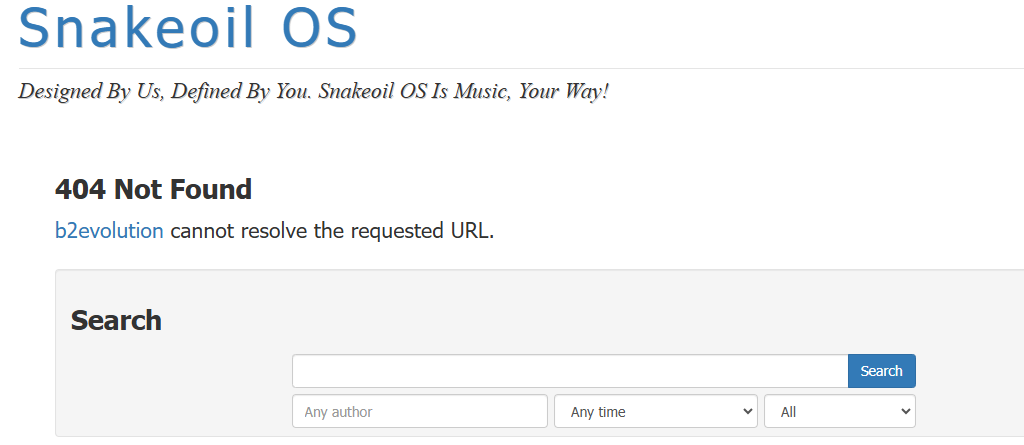Click the 'Found' word in error heading
Viewport: 1024px width, 445px height.
[211, 190]
